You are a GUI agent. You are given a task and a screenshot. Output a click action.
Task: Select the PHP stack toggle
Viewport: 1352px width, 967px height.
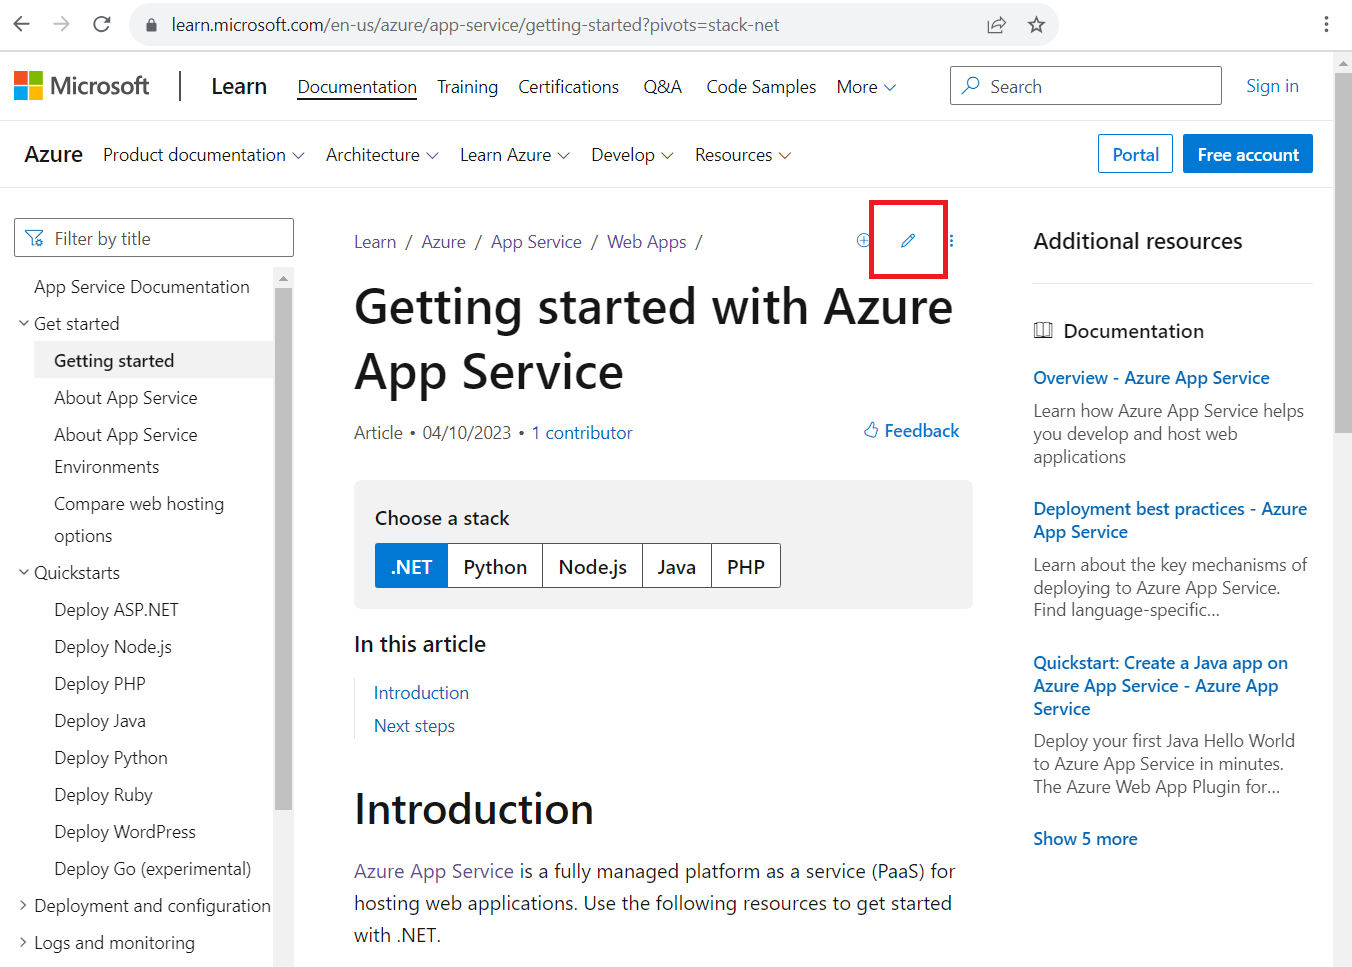(745, 565)
